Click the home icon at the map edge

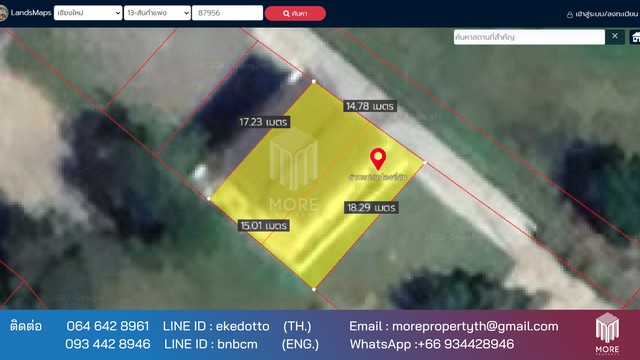pyautogui.click(x=635, y=37)
